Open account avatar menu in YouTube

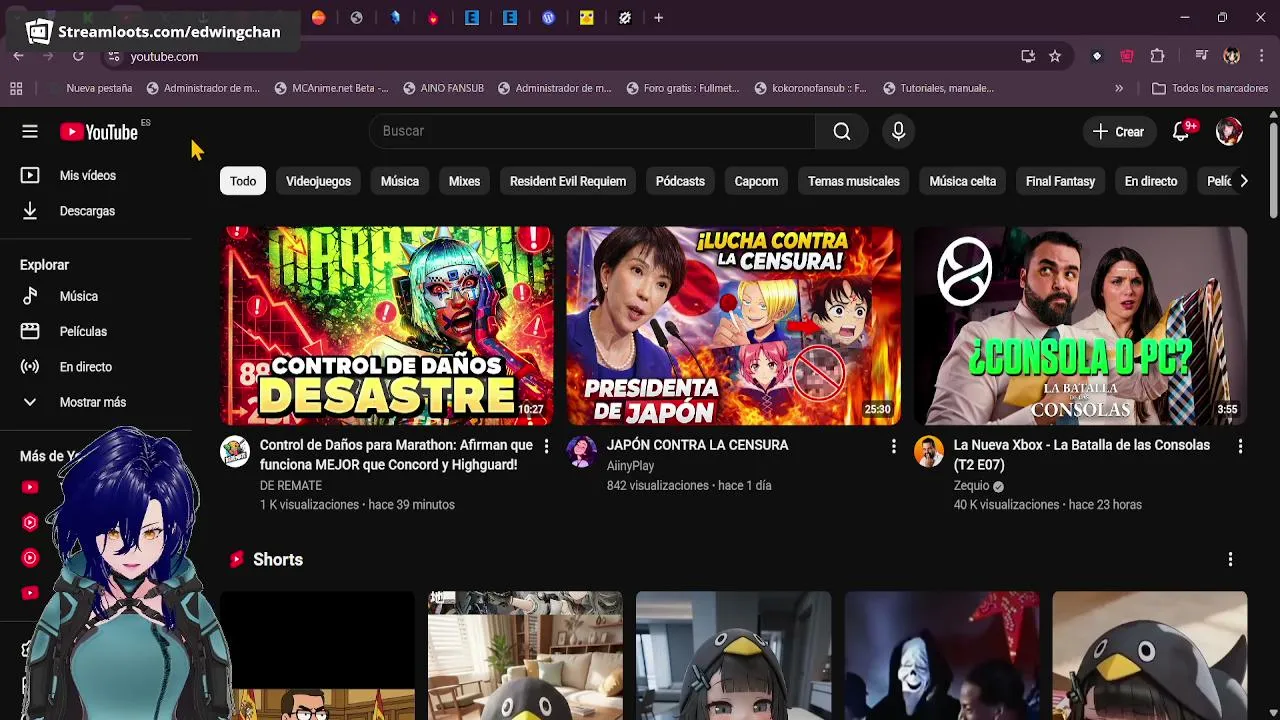(1229, 131)
